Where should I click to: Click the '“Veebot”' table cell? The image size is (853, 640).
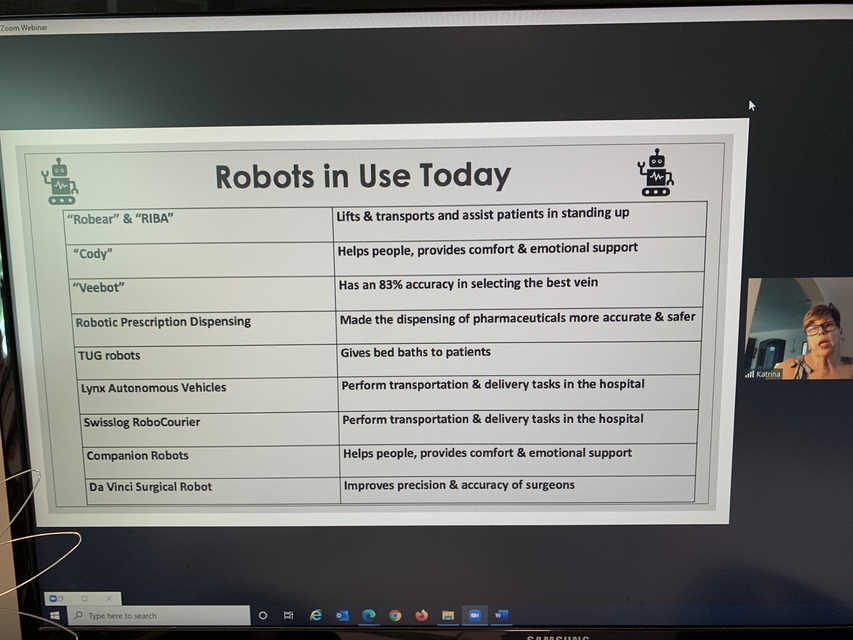click(202, 294)
